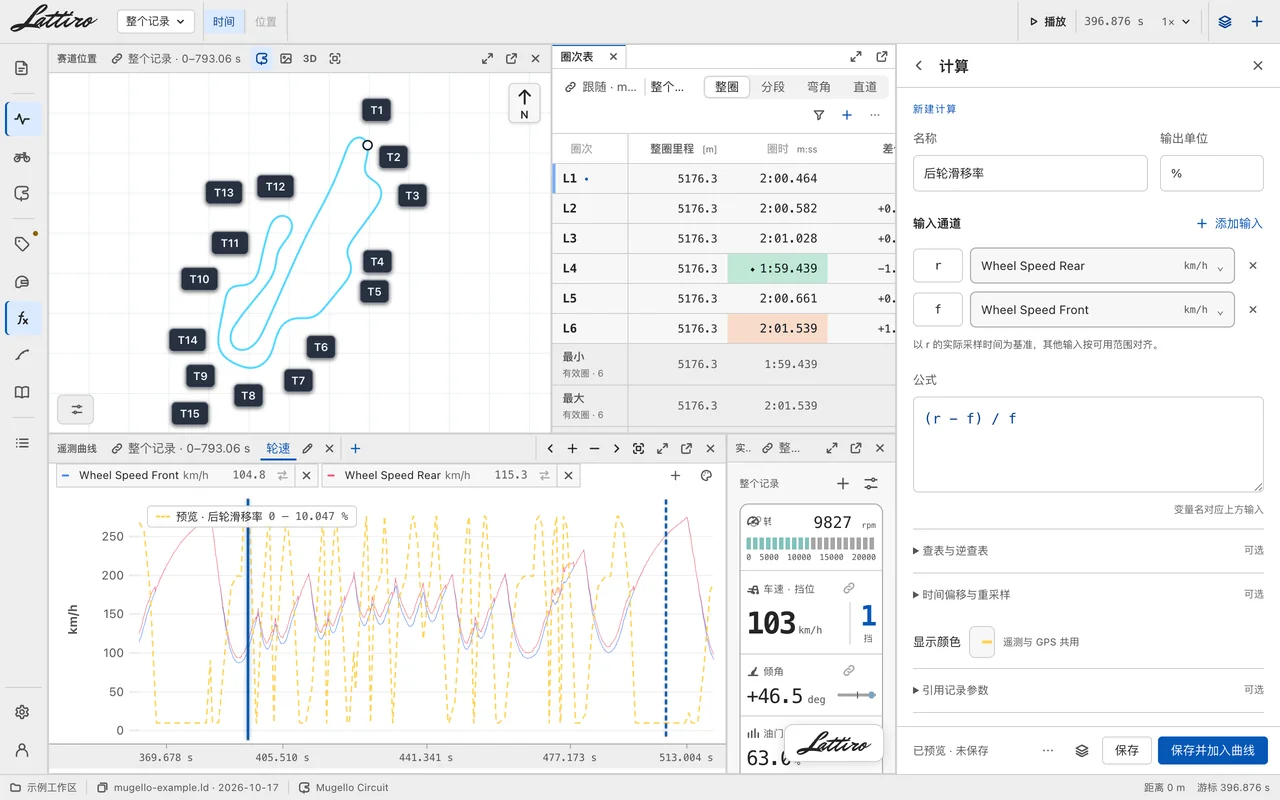The width and height of the screenshot is (1280, 800).
Task: Open the Wheel Speed Rear channel dropdown
Action: 1102,266
